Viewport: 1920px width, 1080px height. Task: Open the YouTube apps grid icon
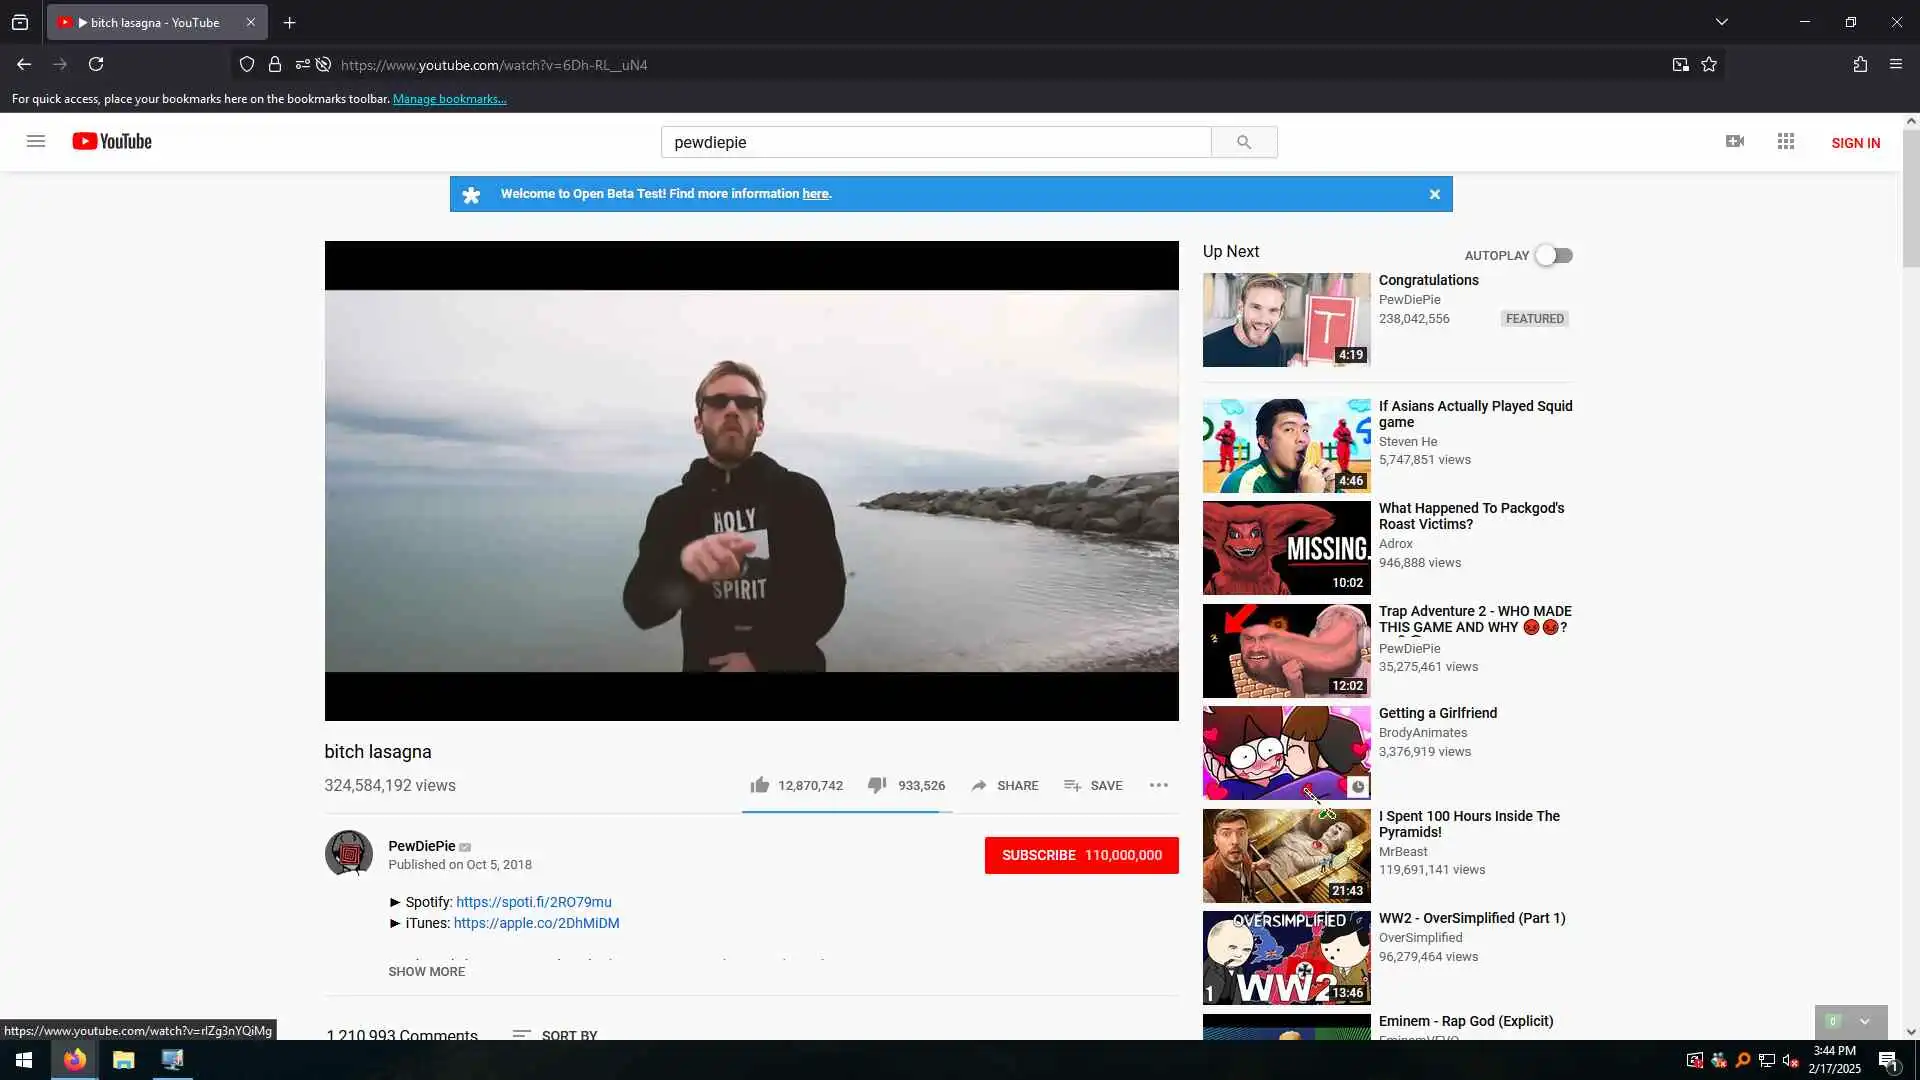coord(1786,142)
